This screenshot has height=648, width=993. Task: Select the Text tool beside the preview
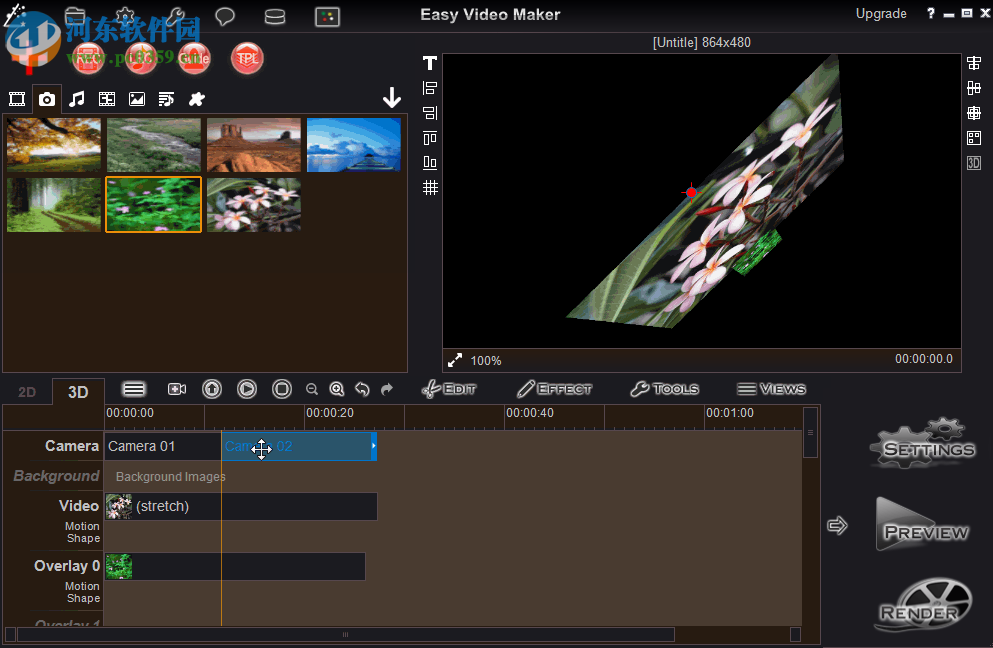[429, 62]
